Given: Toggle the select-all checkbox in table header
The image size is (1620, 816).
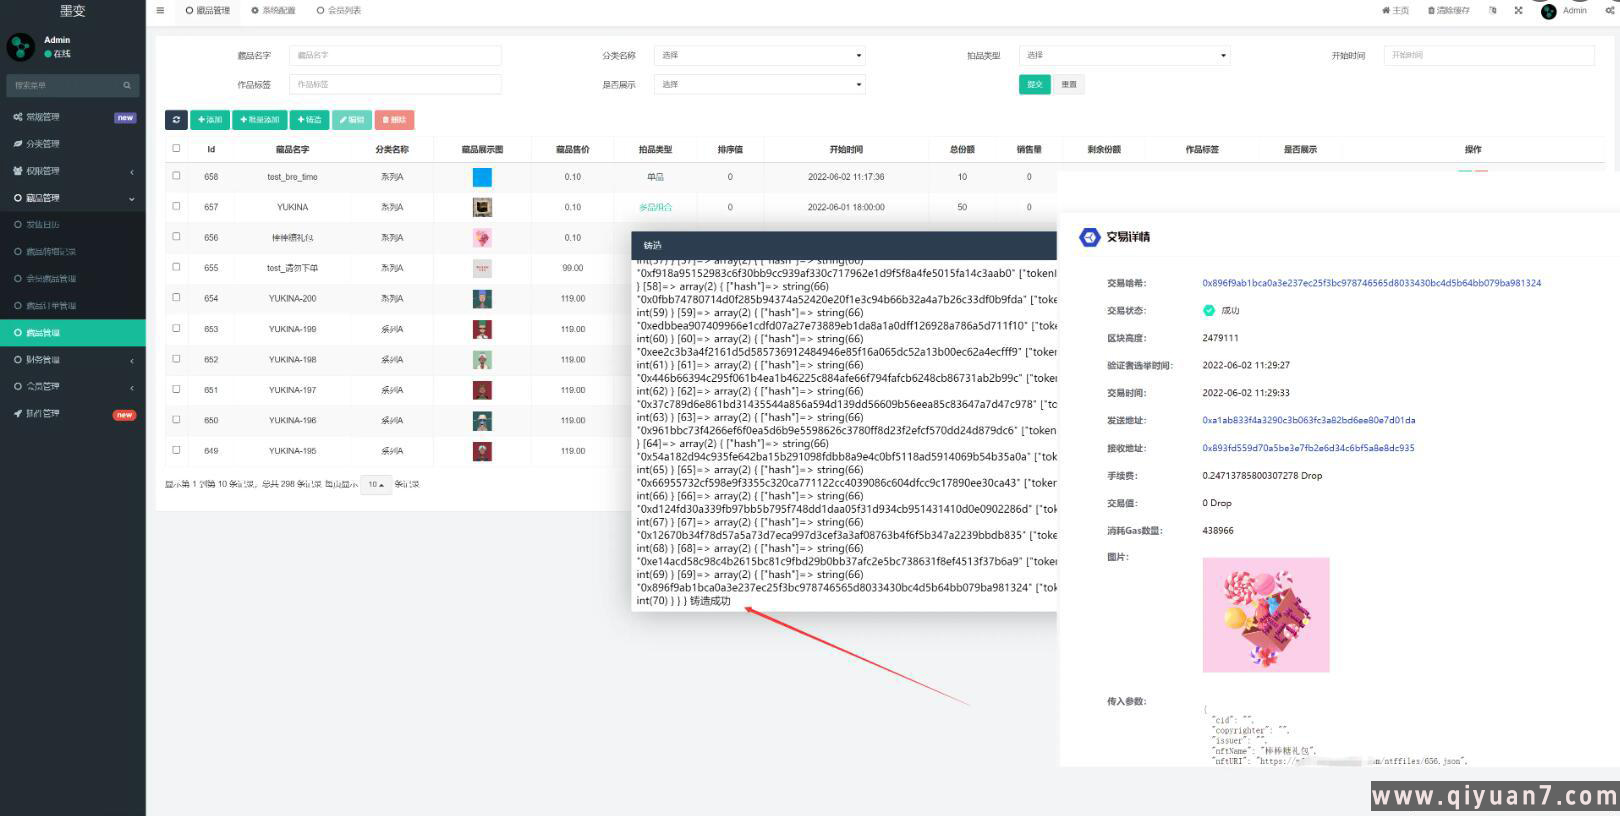Looking at the screenshot, I should [176, 149].
